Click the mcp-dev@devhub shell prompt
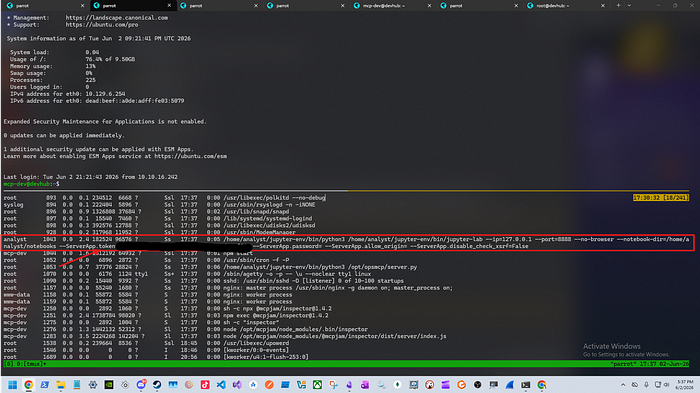Screen dimensions: 700x393 31,184
